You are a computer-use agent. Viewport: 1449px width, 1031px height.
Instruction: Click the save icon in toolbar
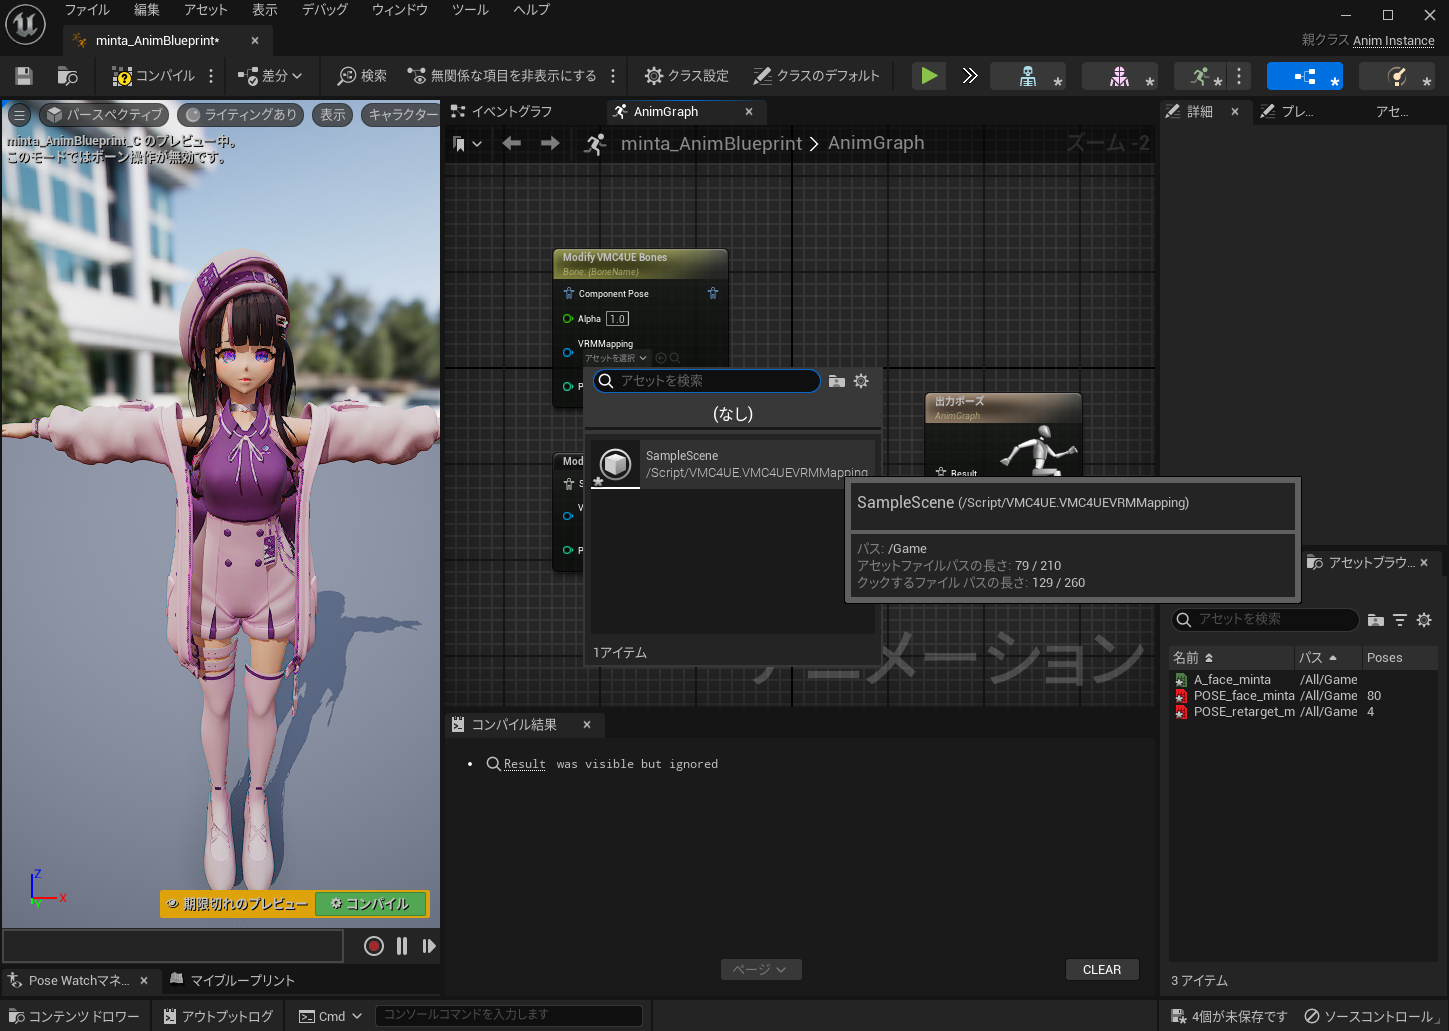(24, 76)
